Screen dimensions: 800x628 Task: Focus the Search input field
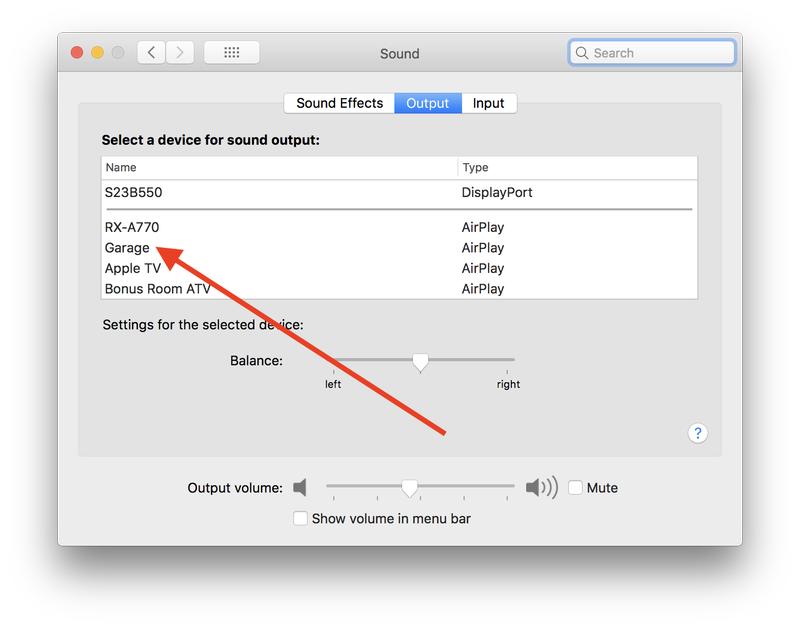[652, 53]
